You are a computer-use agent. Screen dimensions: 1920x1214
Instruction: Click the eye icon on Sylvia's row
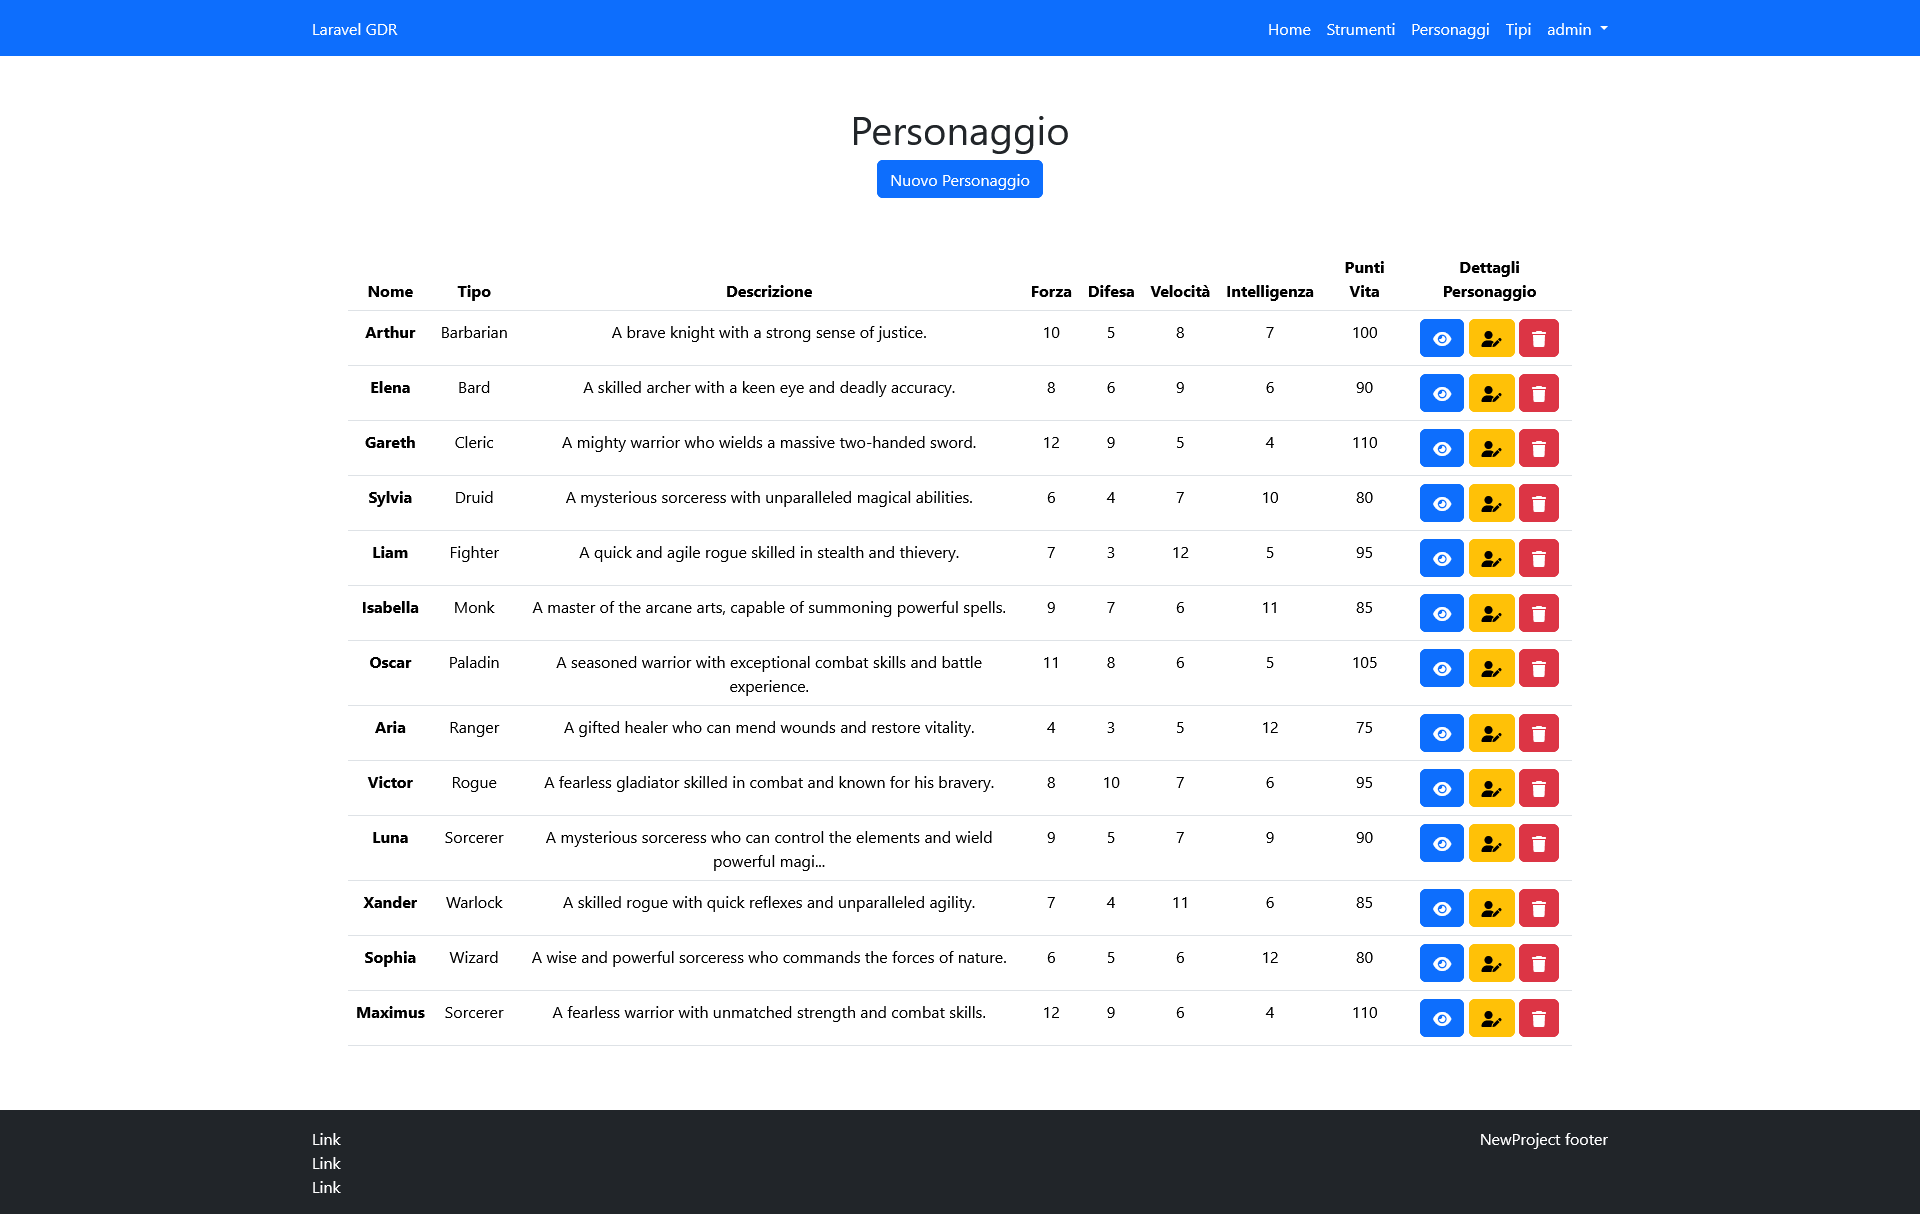pos(1441,503)
